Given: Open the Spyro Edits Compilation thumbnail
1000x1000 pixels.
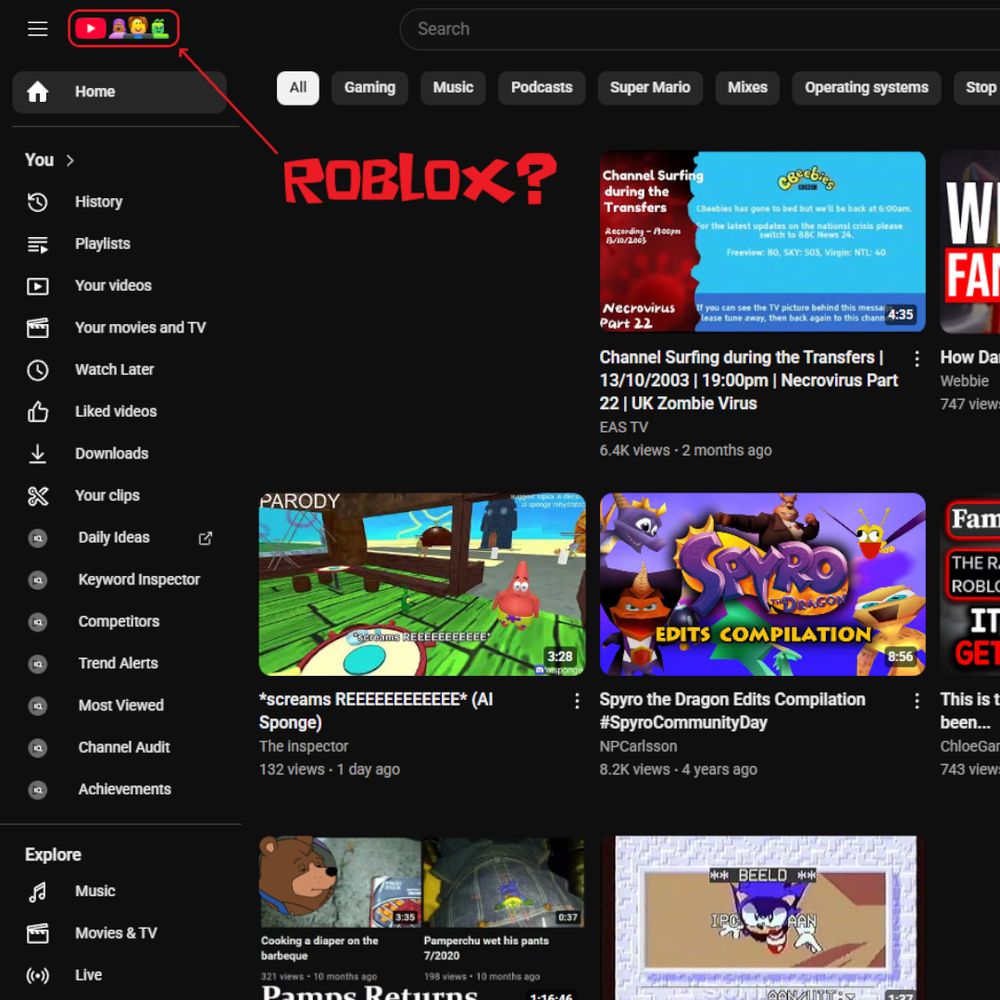Looking at the screenshot, I should [x=762, y=584].
